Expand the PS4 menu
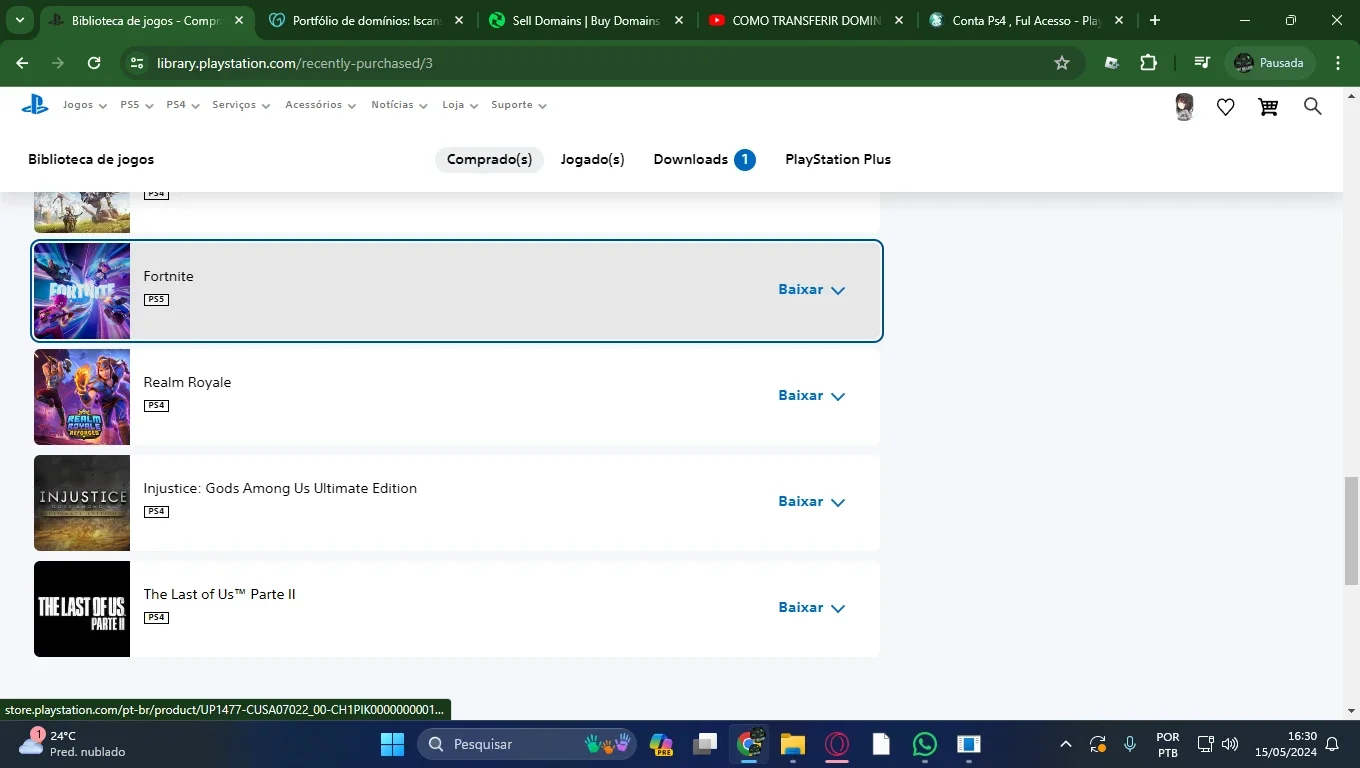The image size is (1360, 768). (183, 105)
